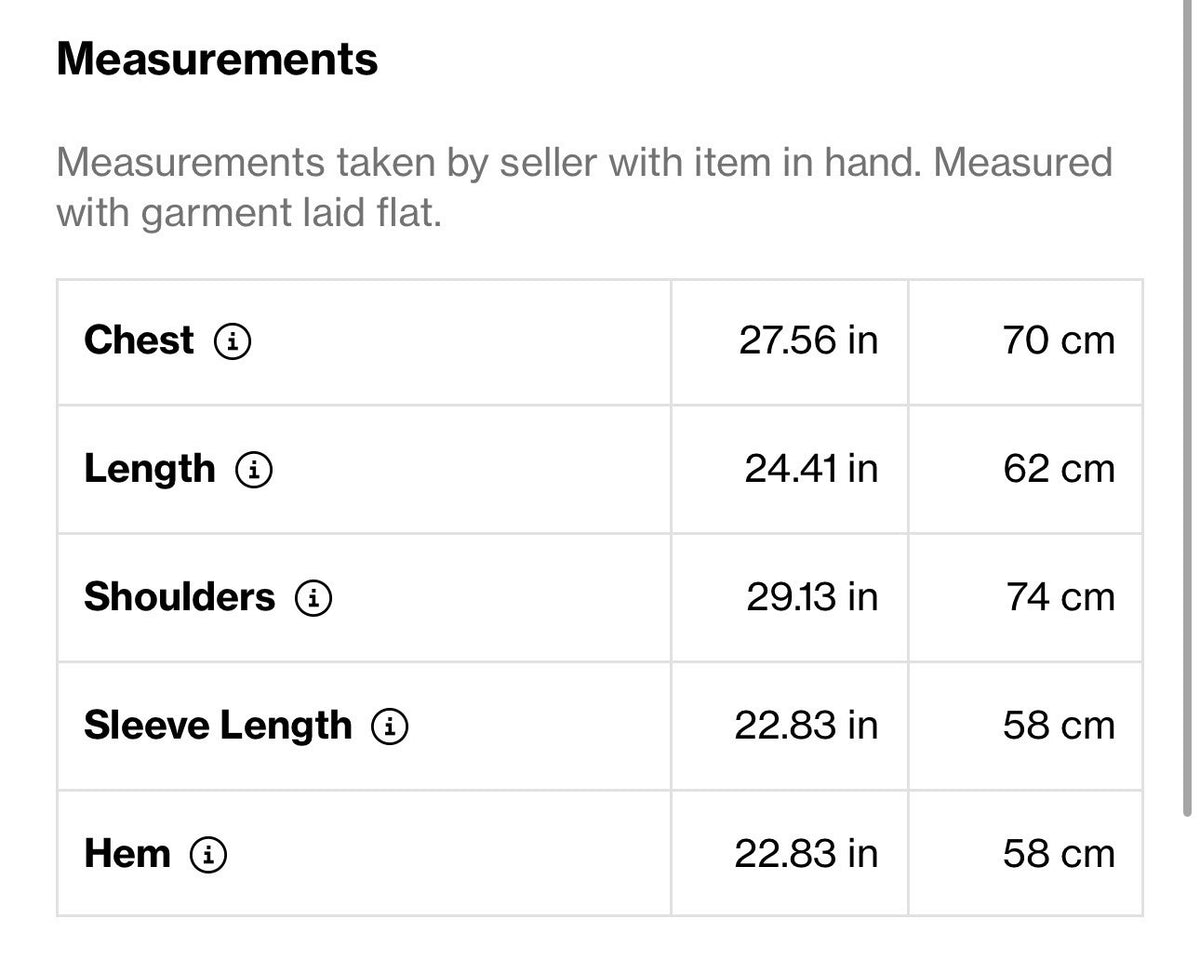
Task: Click the 24.41 in length value
Action: 811,469
